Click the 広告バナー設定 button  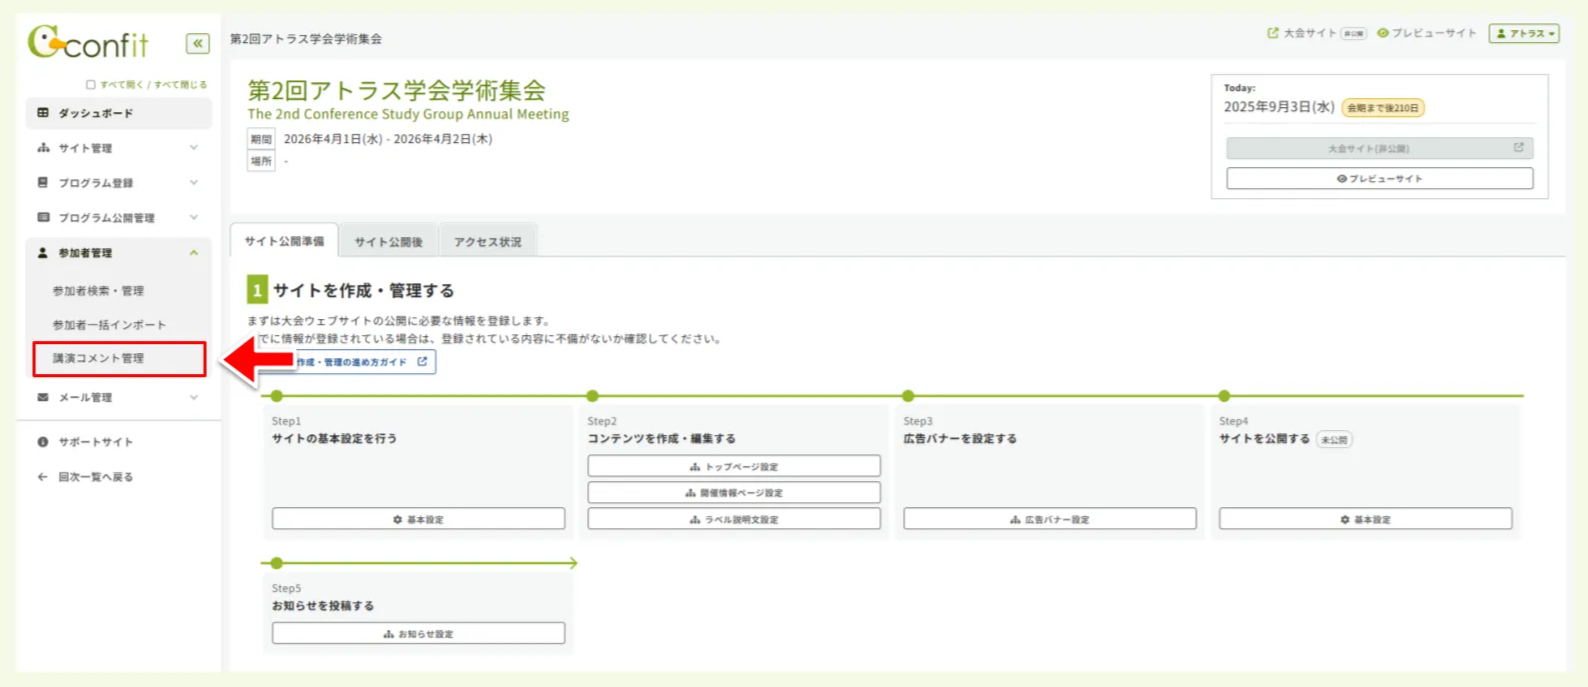1050,519
